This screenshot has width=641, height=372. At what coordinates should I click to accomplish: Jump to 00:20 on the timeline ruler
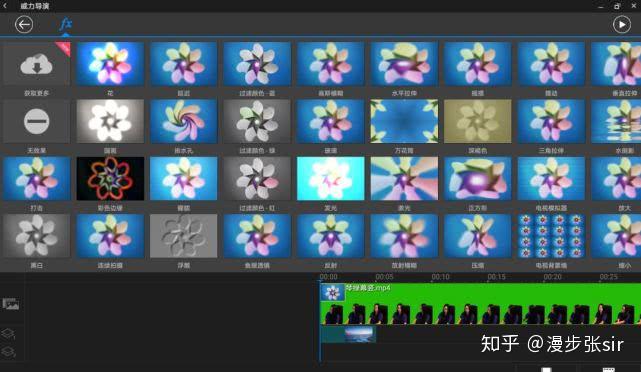[552, 277]
